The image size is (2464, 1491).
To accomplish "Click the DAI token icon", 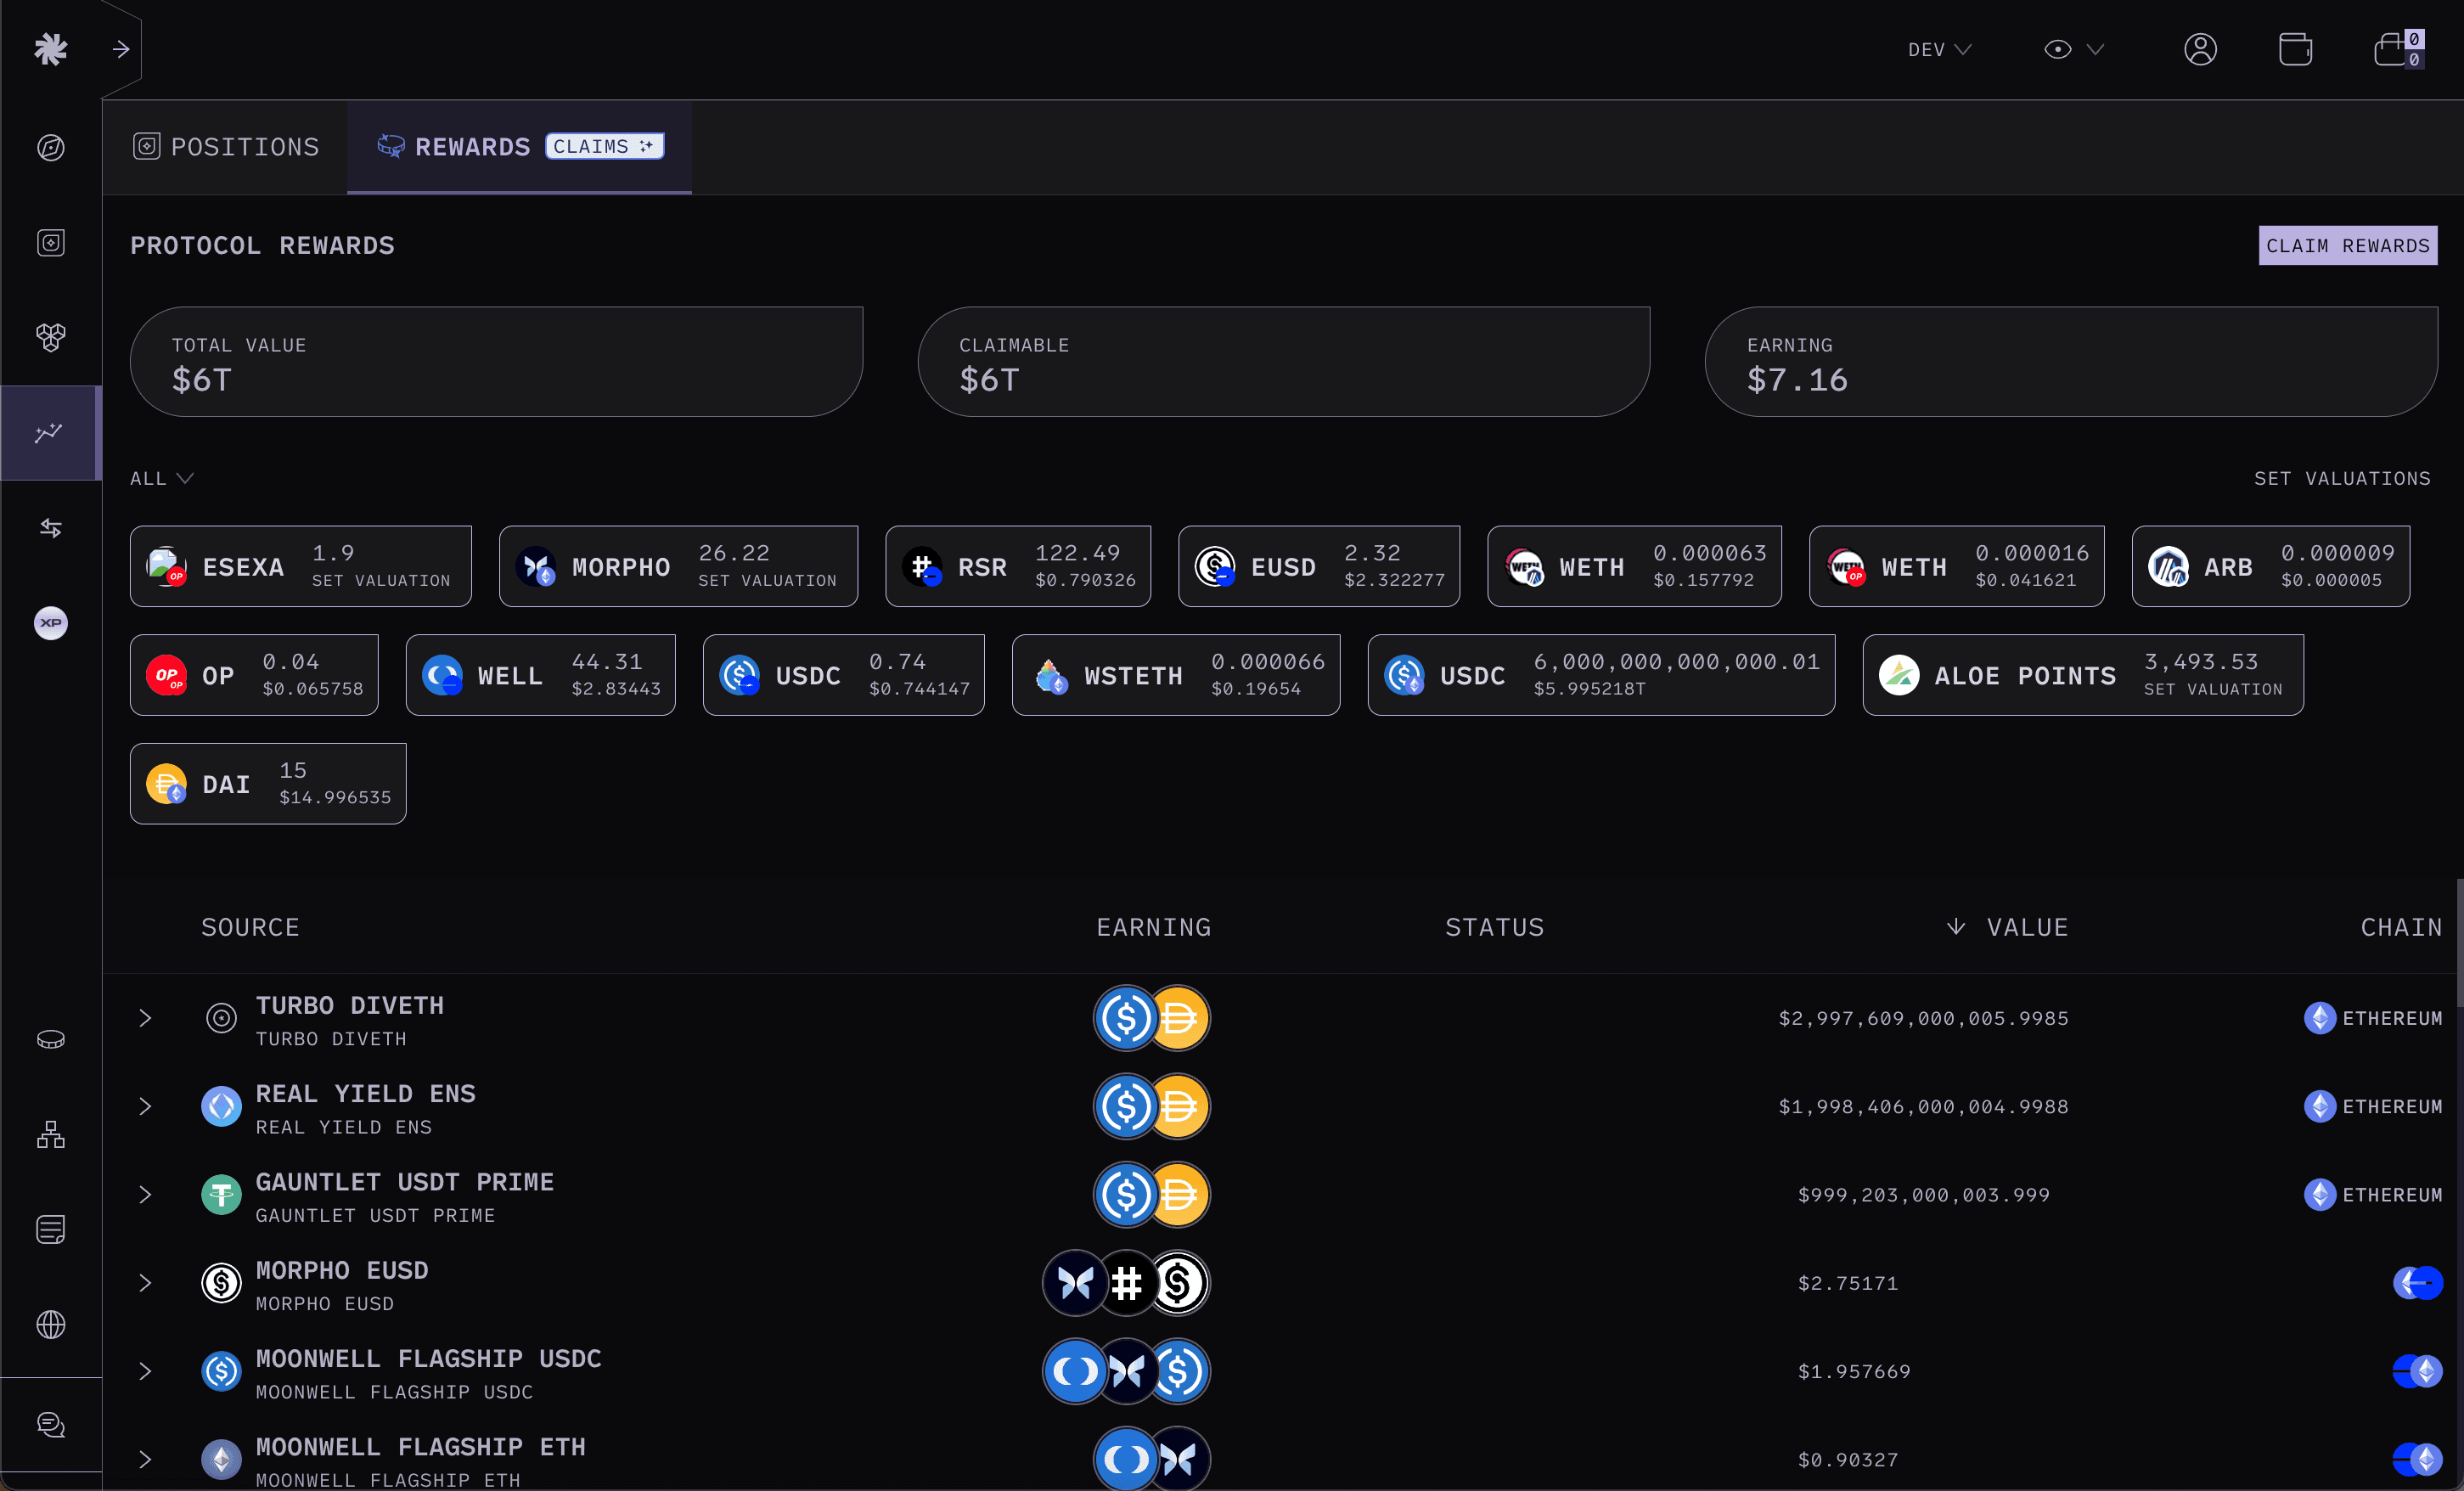I will [166, 784].
